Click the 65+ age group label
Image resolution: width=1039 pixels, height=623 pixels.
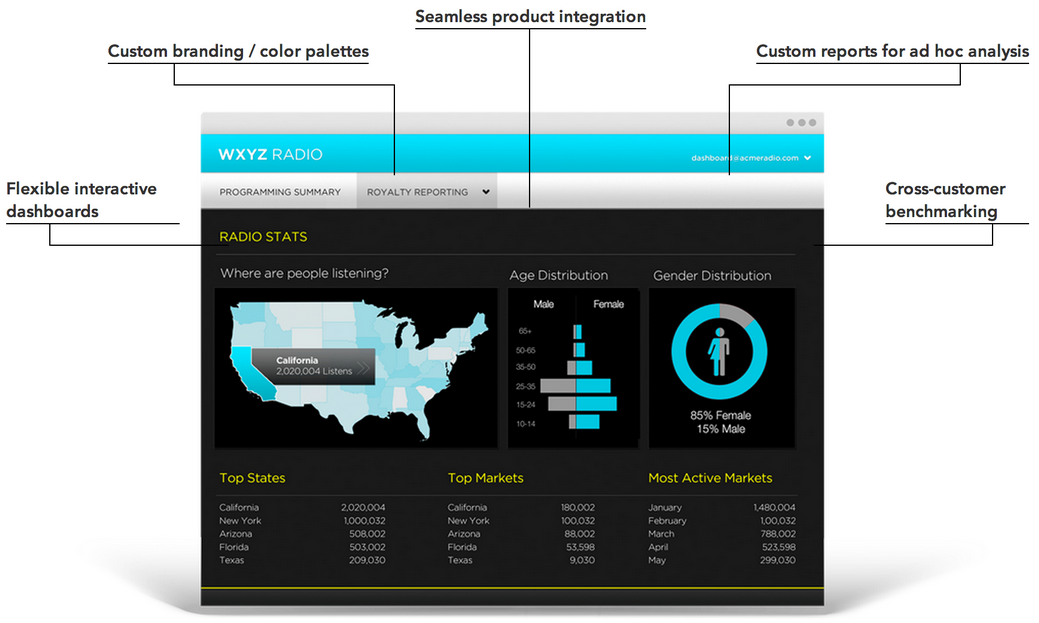(525, 331)
